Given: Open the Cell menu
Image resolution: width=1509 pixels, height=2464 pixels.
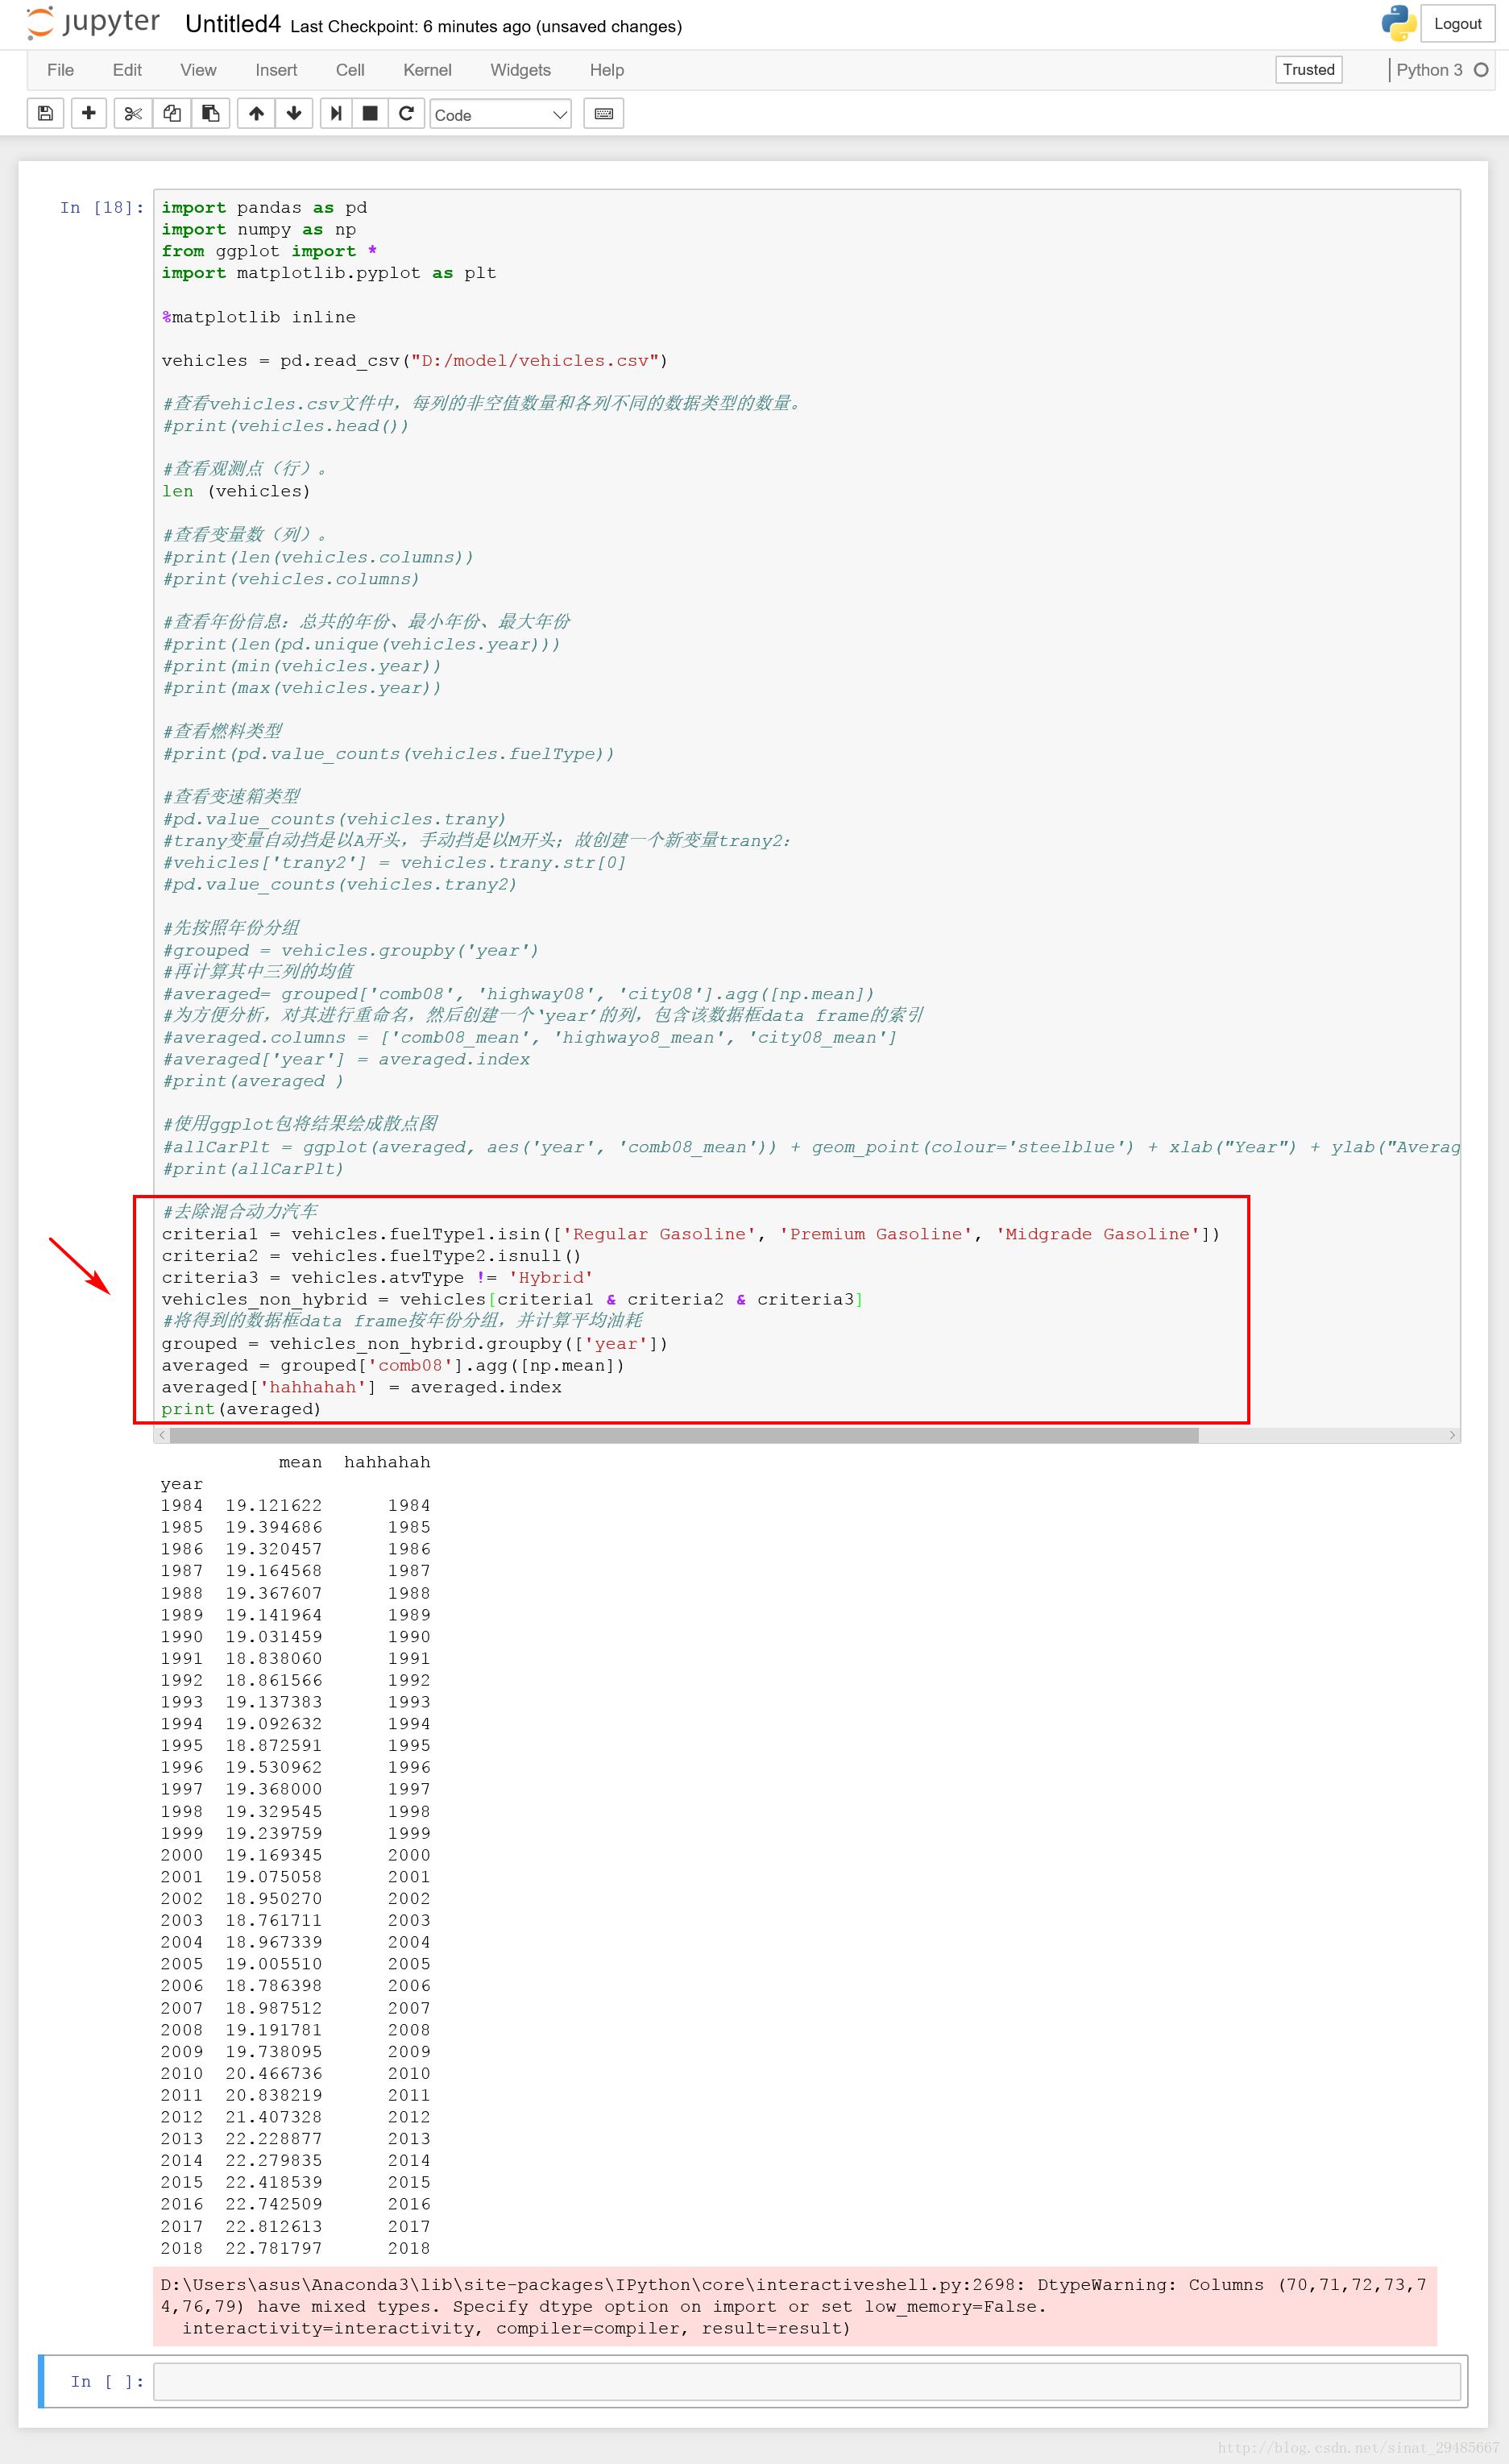Looking at the screenshot, I should coord(350,70).
